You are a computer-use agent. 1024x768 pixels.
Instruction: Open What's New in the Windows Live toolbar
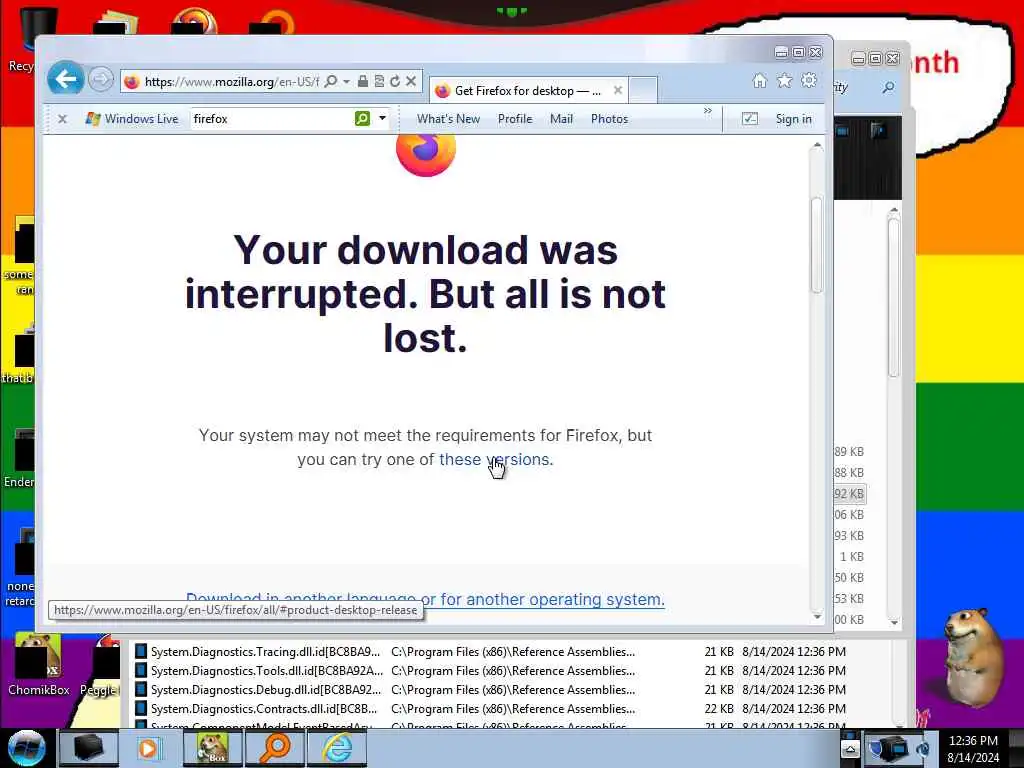pyautogui.click(x=448, y=119)
